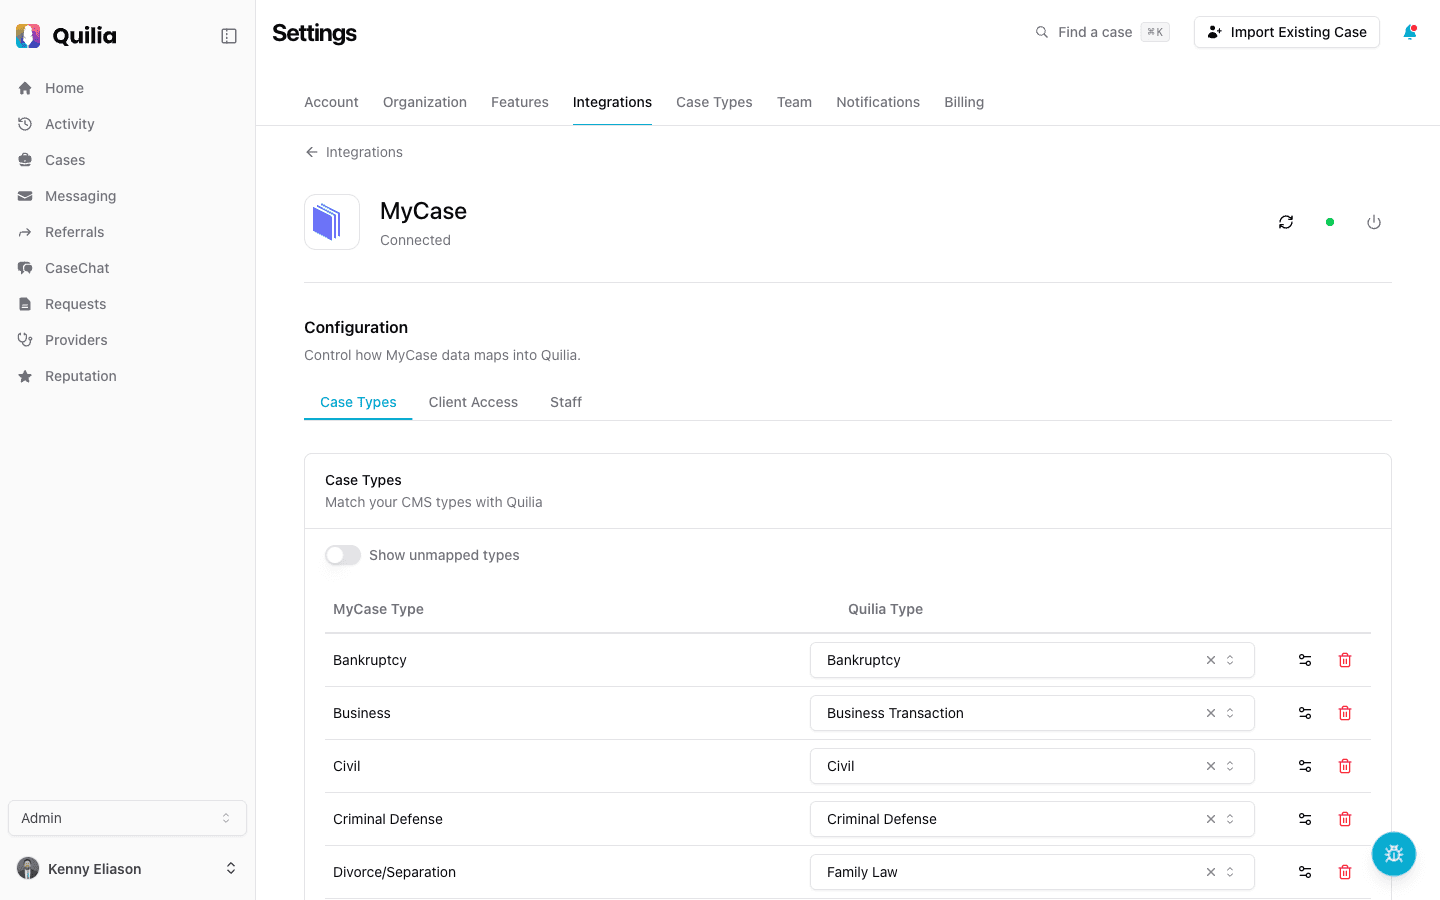The image size is (1440, 900).
Task: Delete the Divorce/Separation mapping row
Action: tap(1345, 872)
